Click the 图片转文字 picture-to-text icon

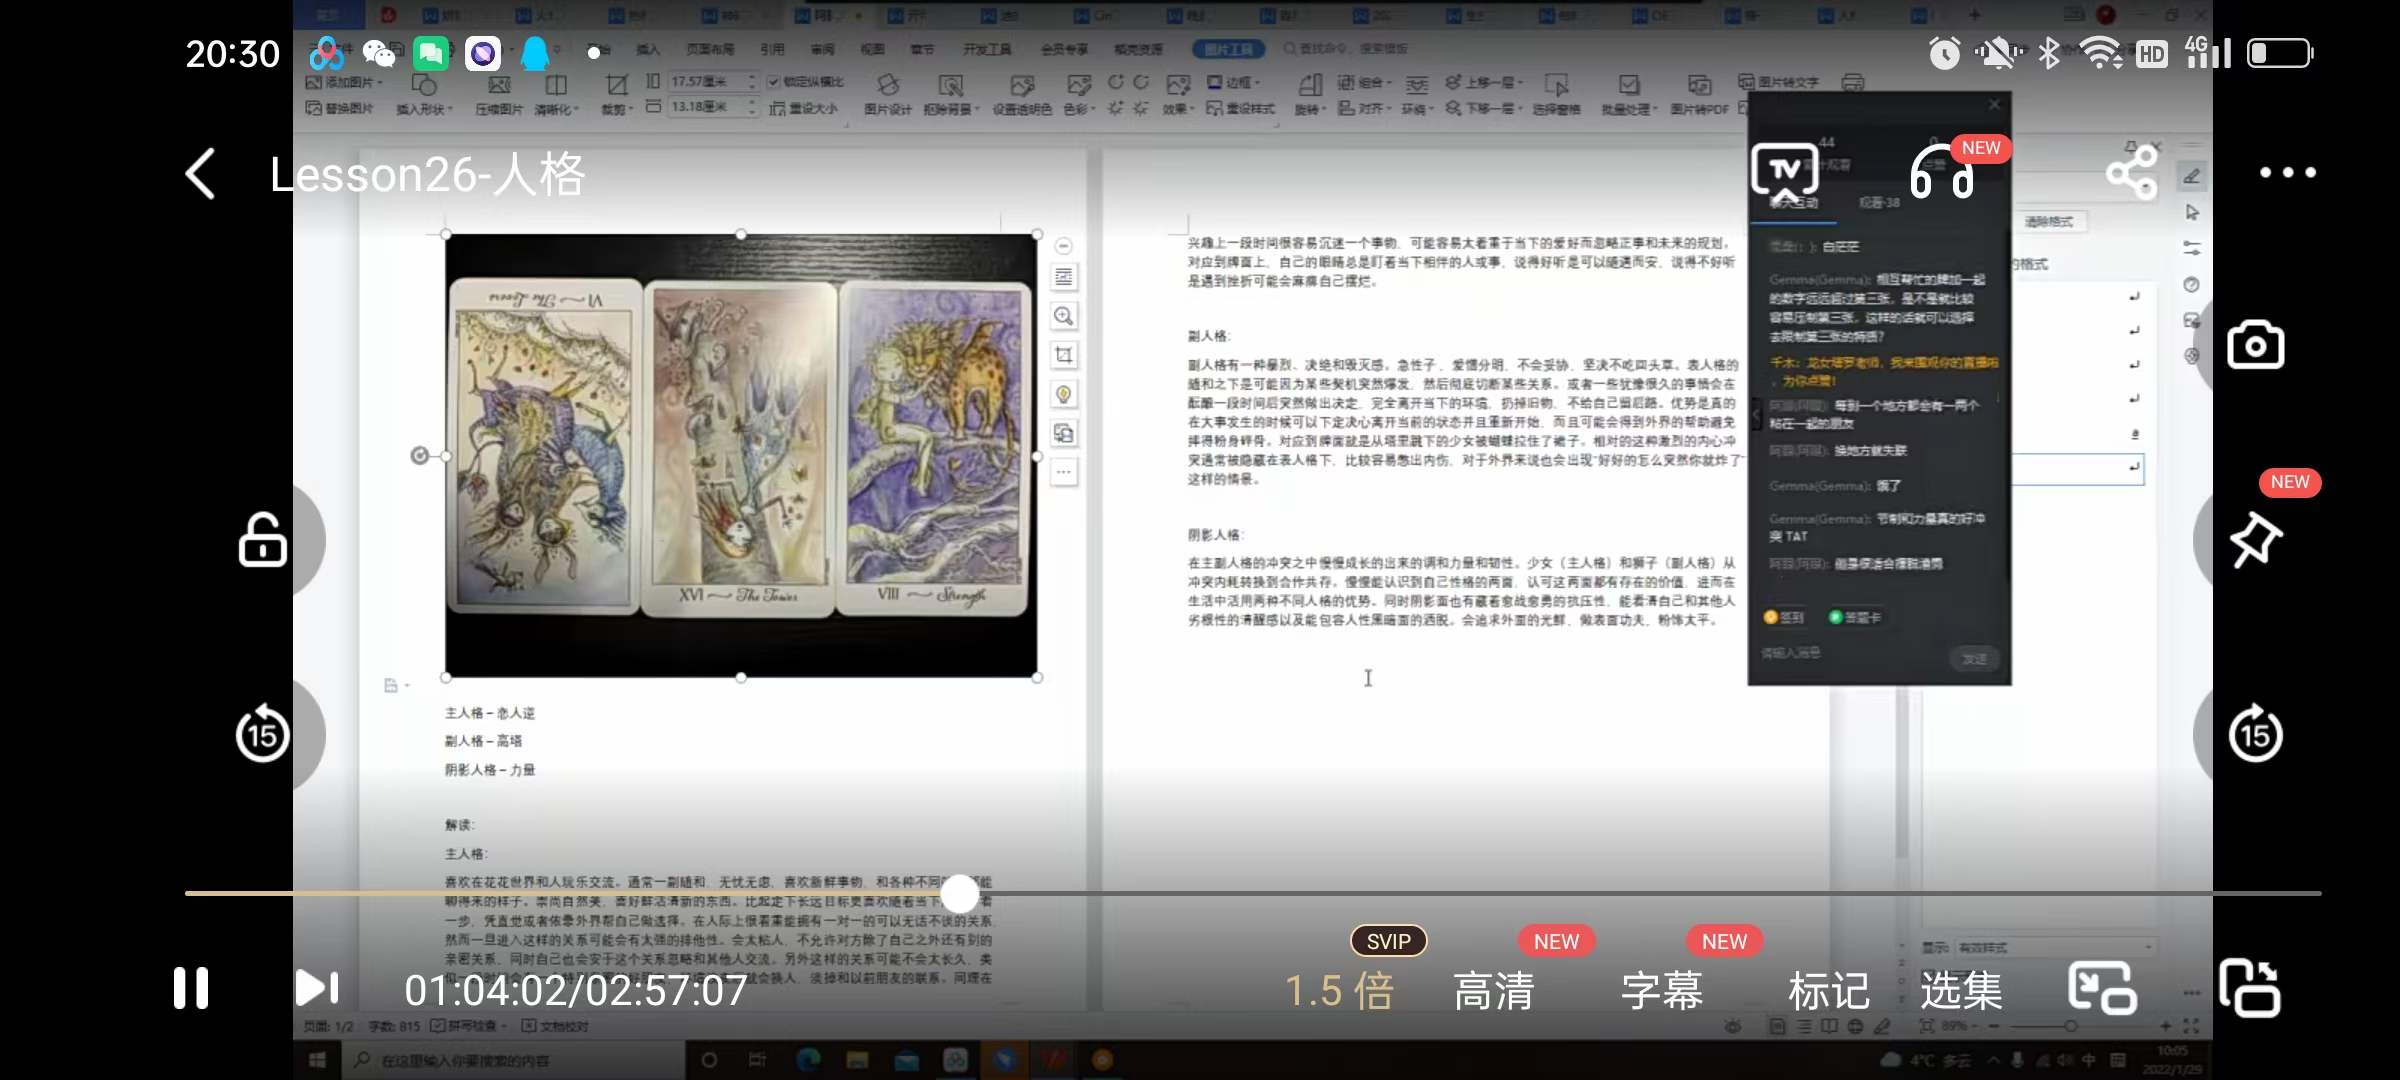1778,84
